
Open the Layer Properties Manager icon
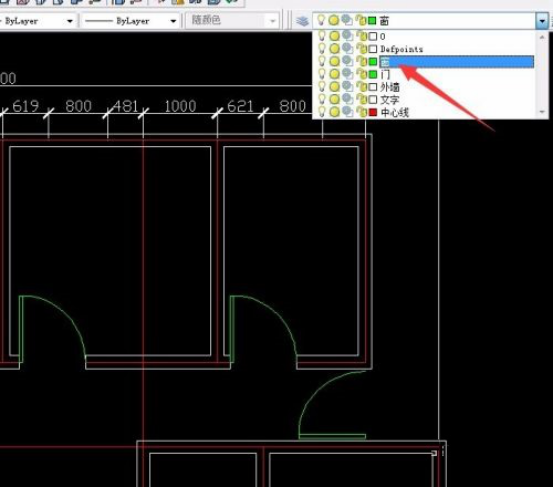[x=302, y=21]
